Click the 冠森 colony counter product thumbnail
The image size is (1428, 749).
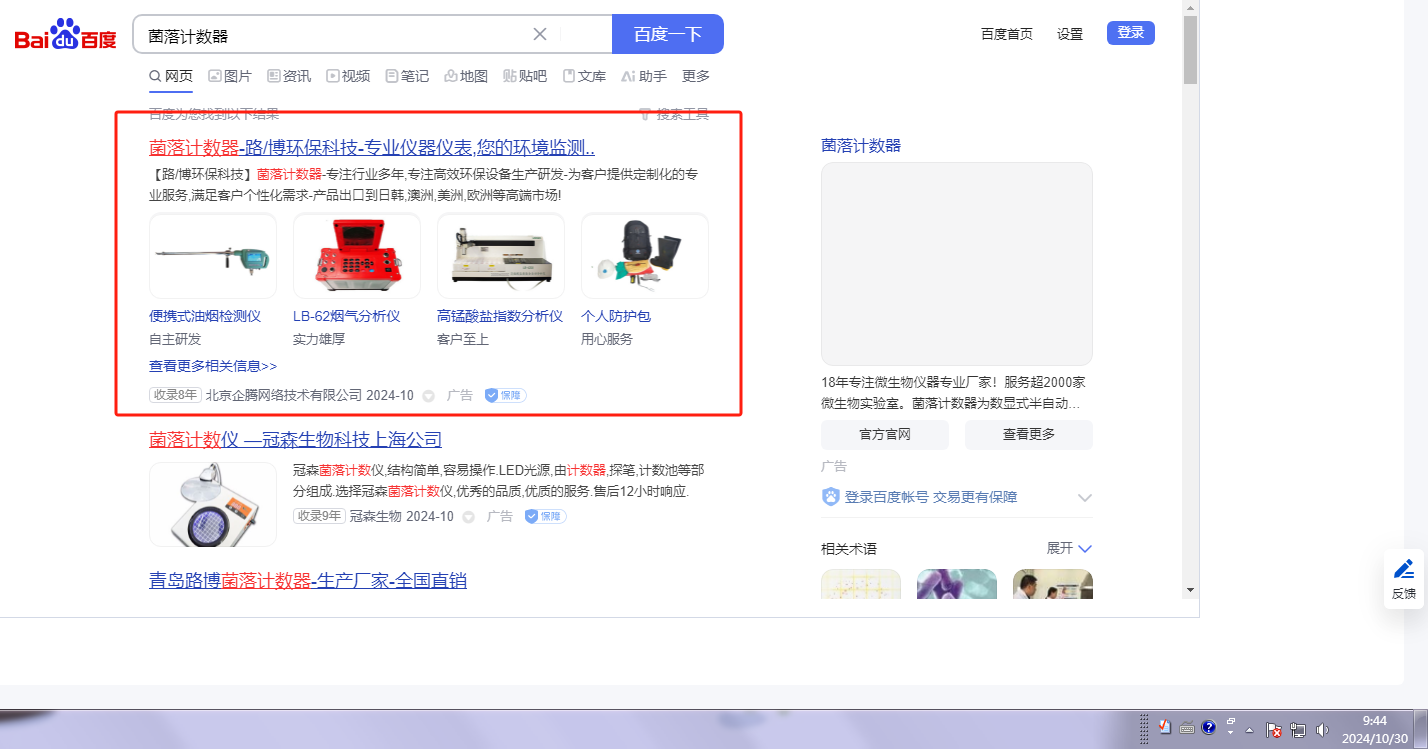(213, 504)
